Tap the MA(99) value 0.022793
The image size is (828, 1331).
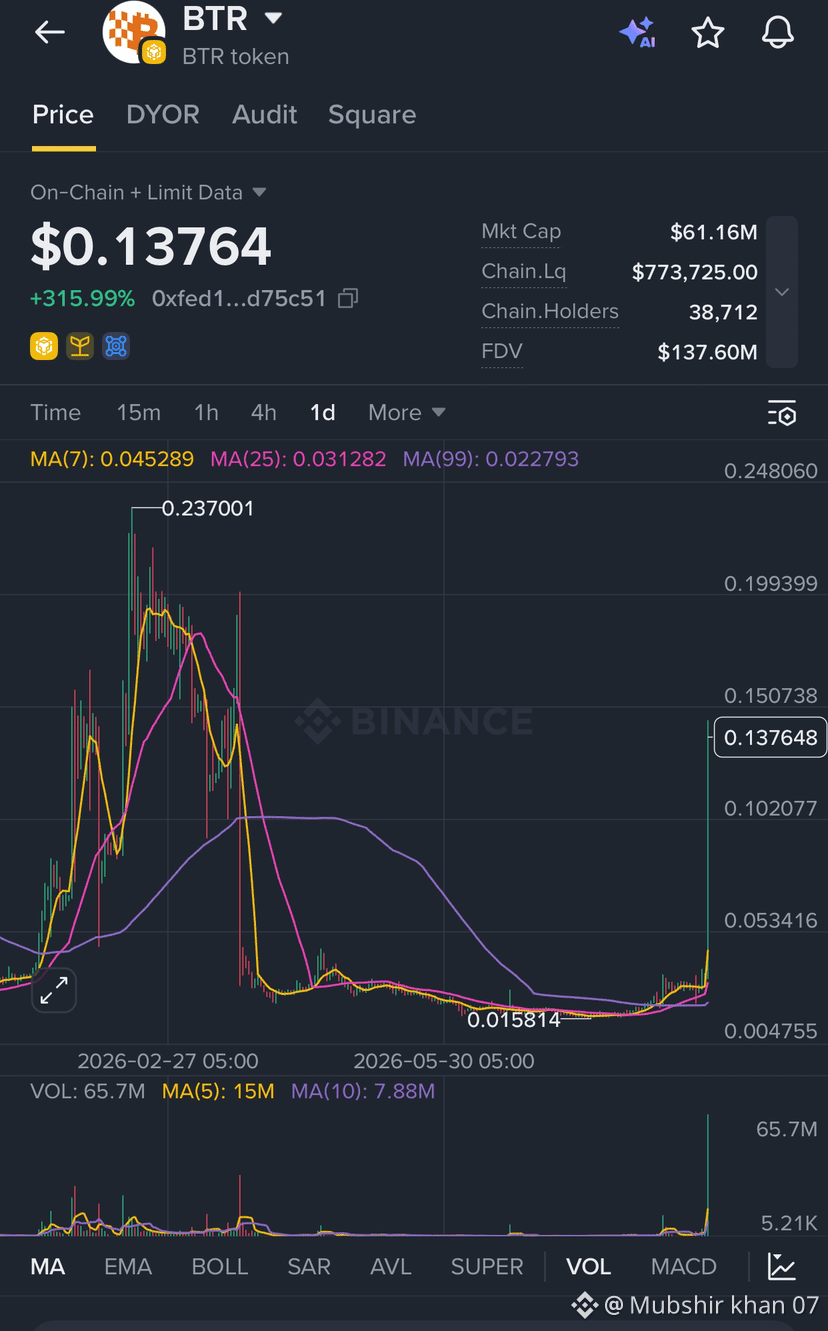pos(491,459)
